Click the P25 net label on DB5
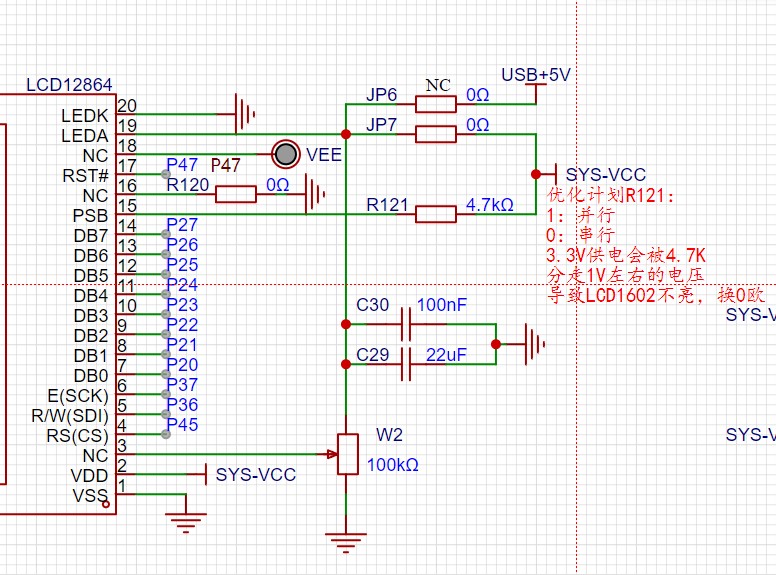The image size is (776, 575). pyautogui.click(x=182, y=265)
